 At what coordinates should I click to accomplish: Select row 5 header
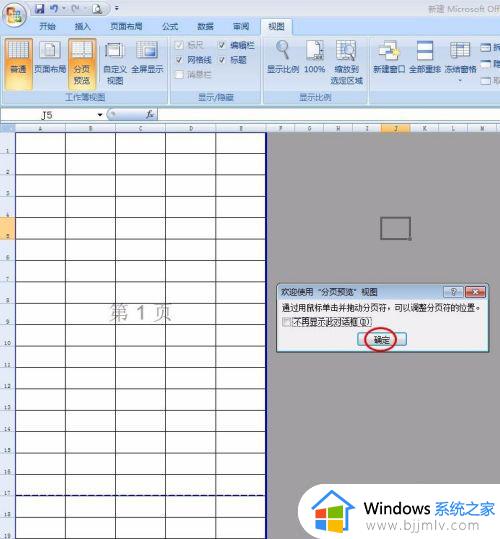[8, 229]
